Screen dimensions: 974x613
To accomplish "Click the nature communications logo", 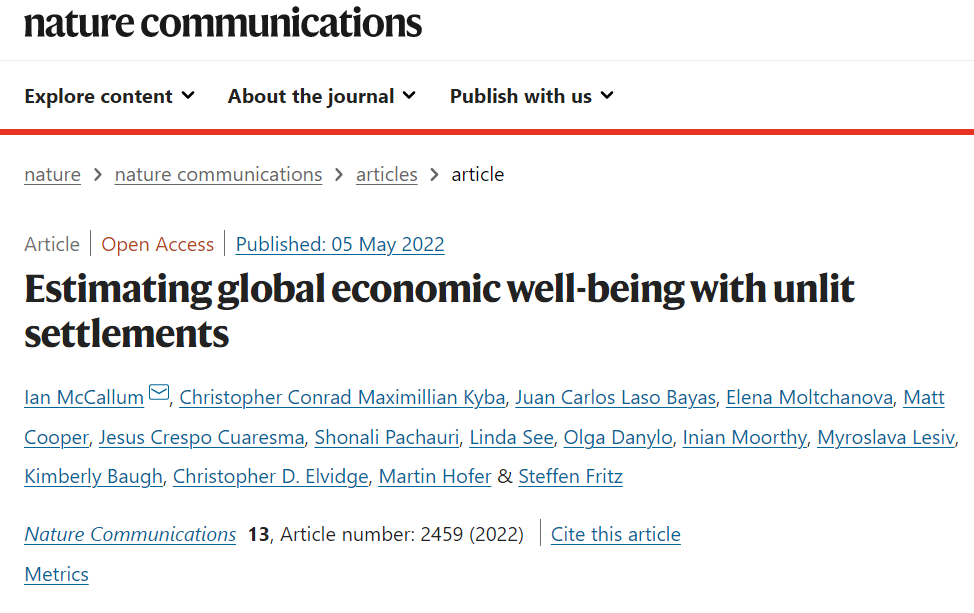I will [223, 24].
